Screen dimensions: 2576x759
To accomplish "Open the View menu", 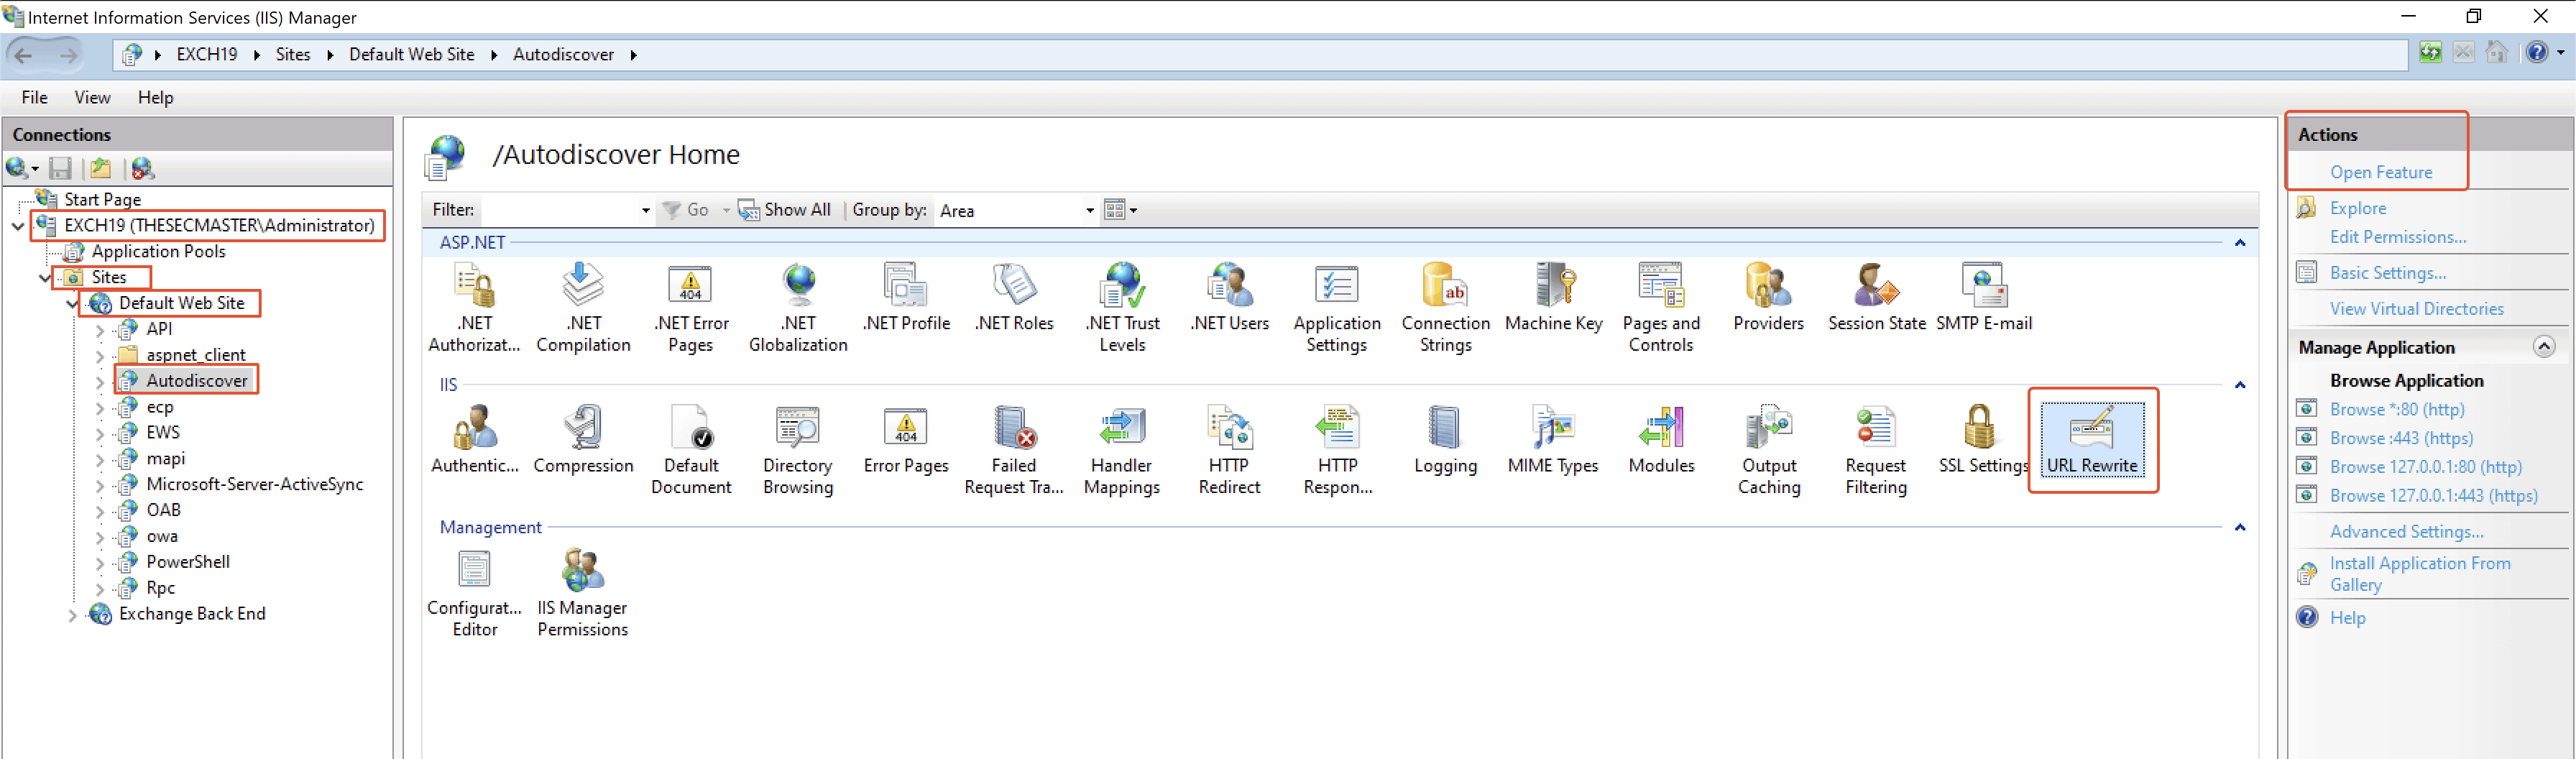I will click(92, 97).
